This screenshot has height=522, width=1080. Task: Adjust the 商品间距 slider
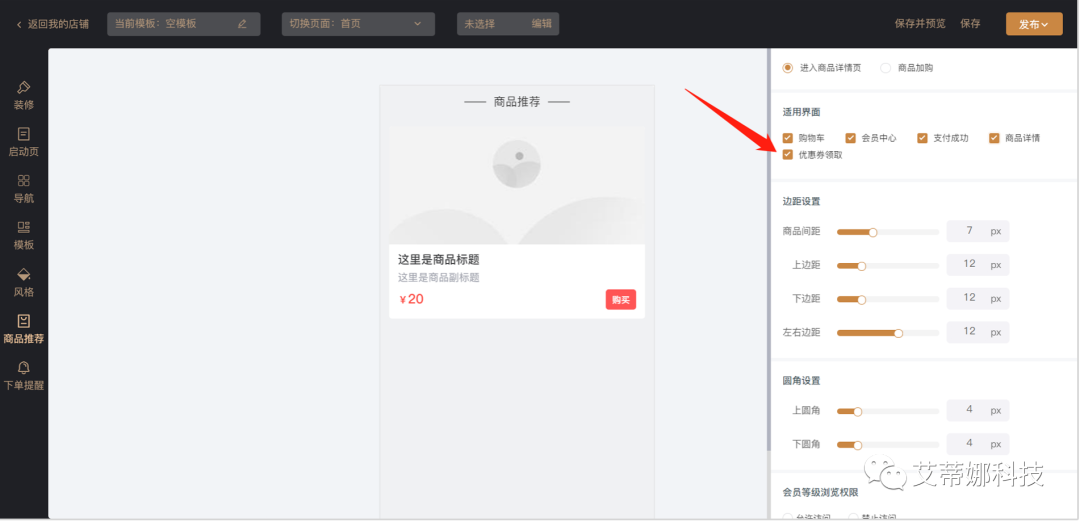(888, 232)
